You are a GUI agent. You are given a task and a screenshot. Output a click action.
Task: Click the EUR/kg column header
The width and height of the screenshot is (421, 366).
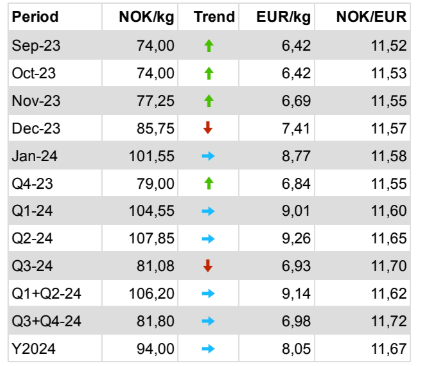283,17
